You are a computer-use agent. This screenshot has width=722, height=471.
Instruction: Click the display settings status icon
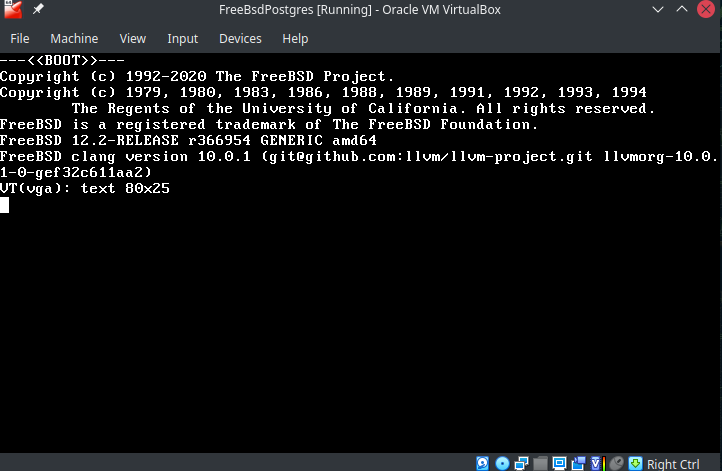click(559, 463)
